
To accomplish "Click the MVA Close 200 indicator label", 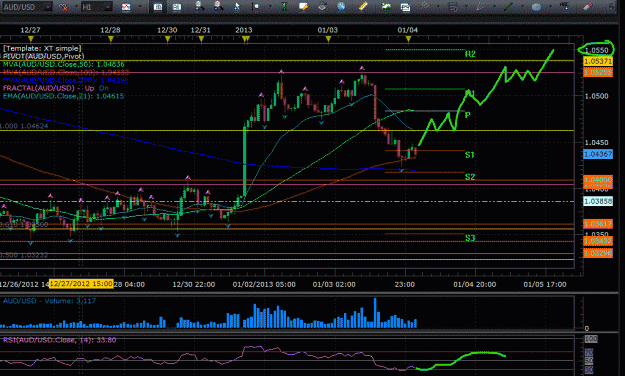I will click(66, 80).
